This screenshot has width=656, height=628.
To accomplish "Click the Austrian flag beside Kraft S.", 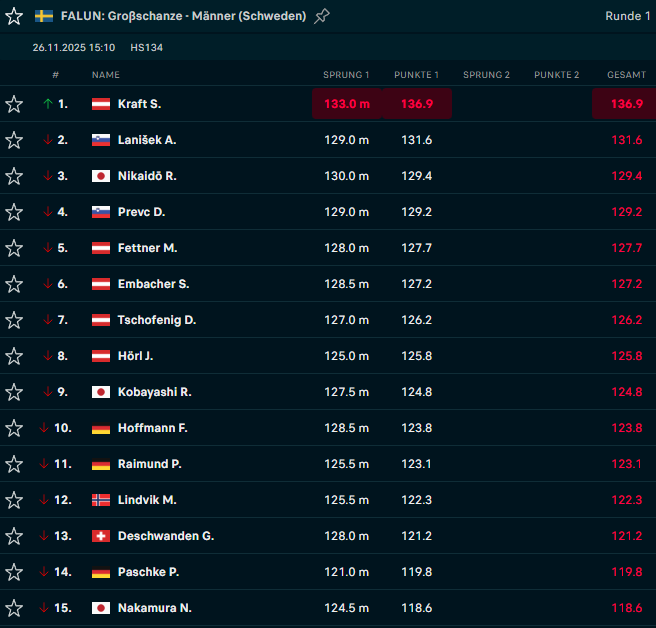I will click(100, 104).
